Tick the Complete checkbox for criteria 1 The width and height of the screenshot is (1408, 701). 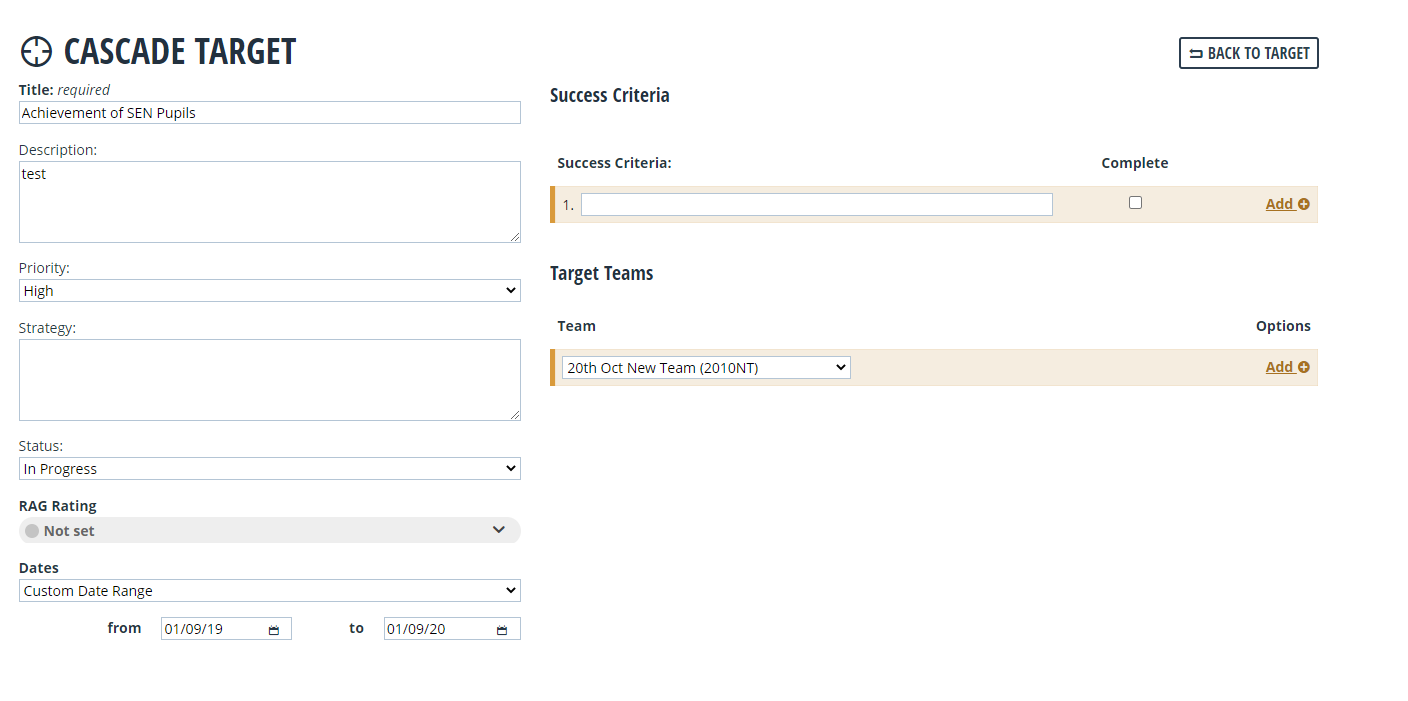coord(1135,203)
